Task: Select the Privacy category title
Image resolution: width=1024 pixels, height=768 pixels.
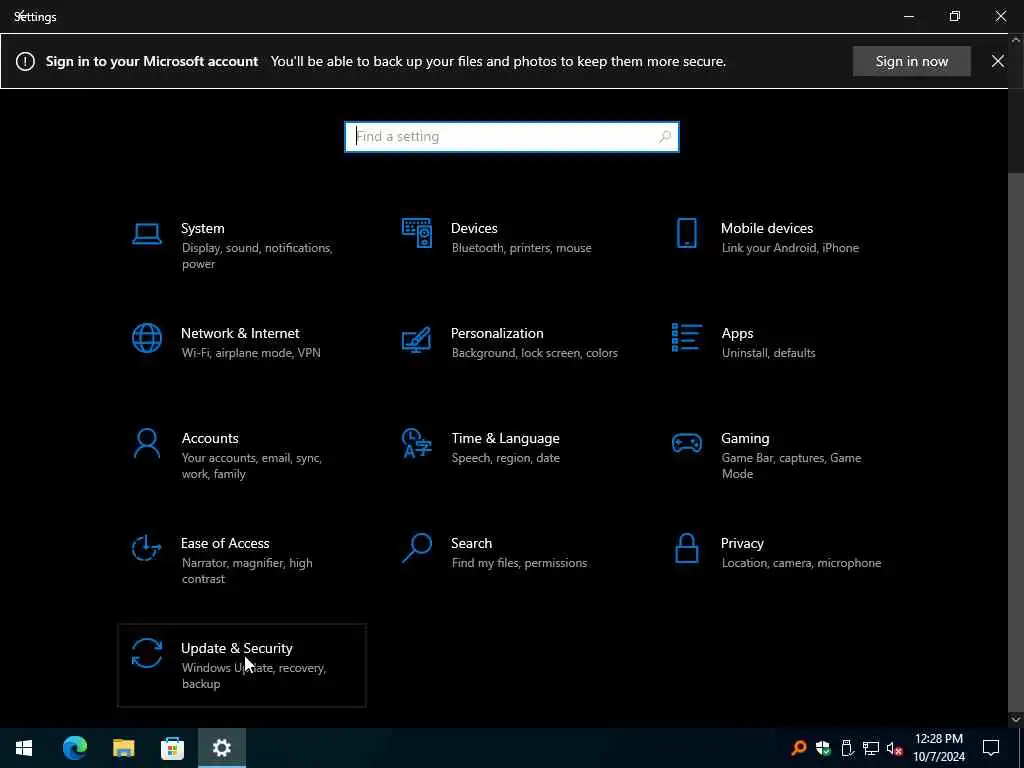Action: [742, 543]
